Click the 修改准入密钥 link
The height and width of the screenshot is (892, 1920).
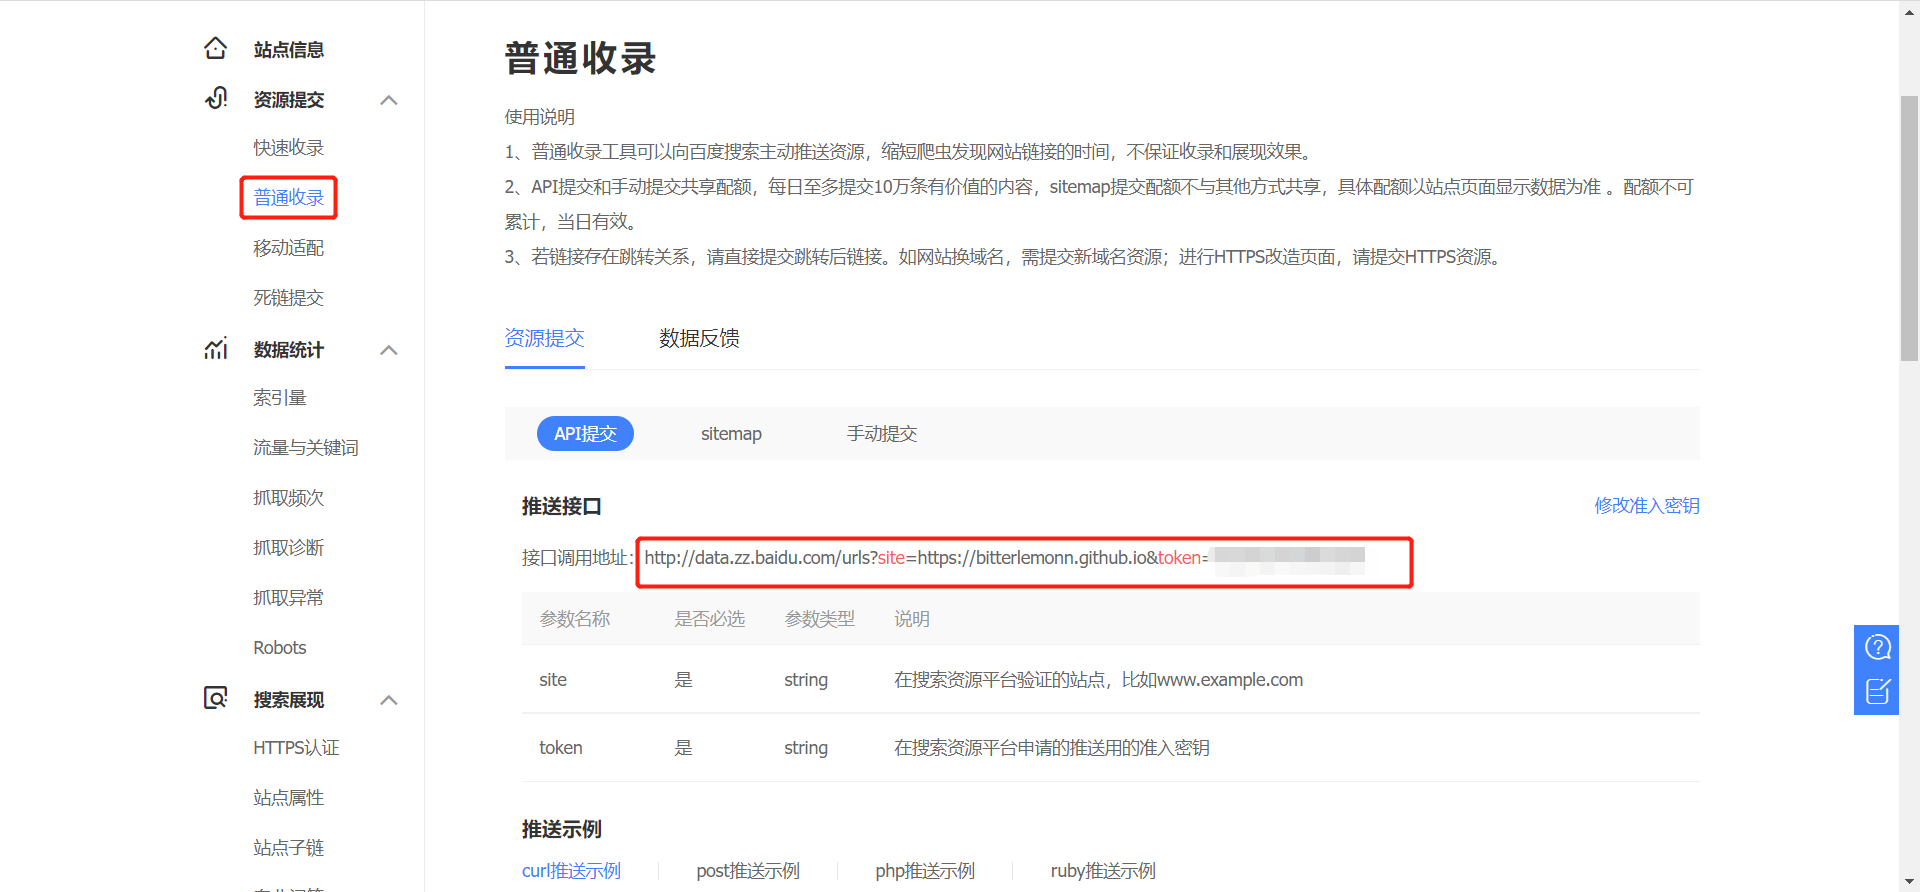coord(1647,506)
